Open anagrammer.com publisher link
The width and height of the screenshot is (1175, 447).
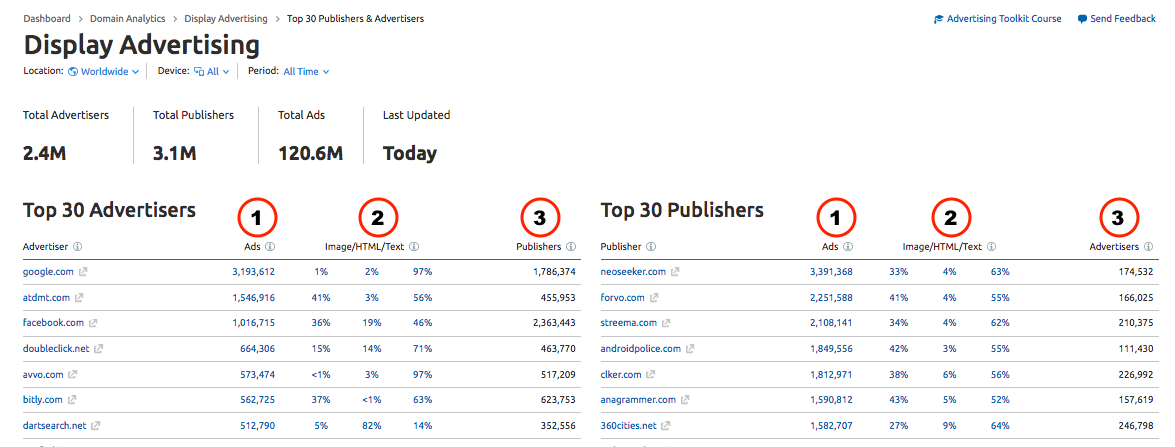(638, 400)
